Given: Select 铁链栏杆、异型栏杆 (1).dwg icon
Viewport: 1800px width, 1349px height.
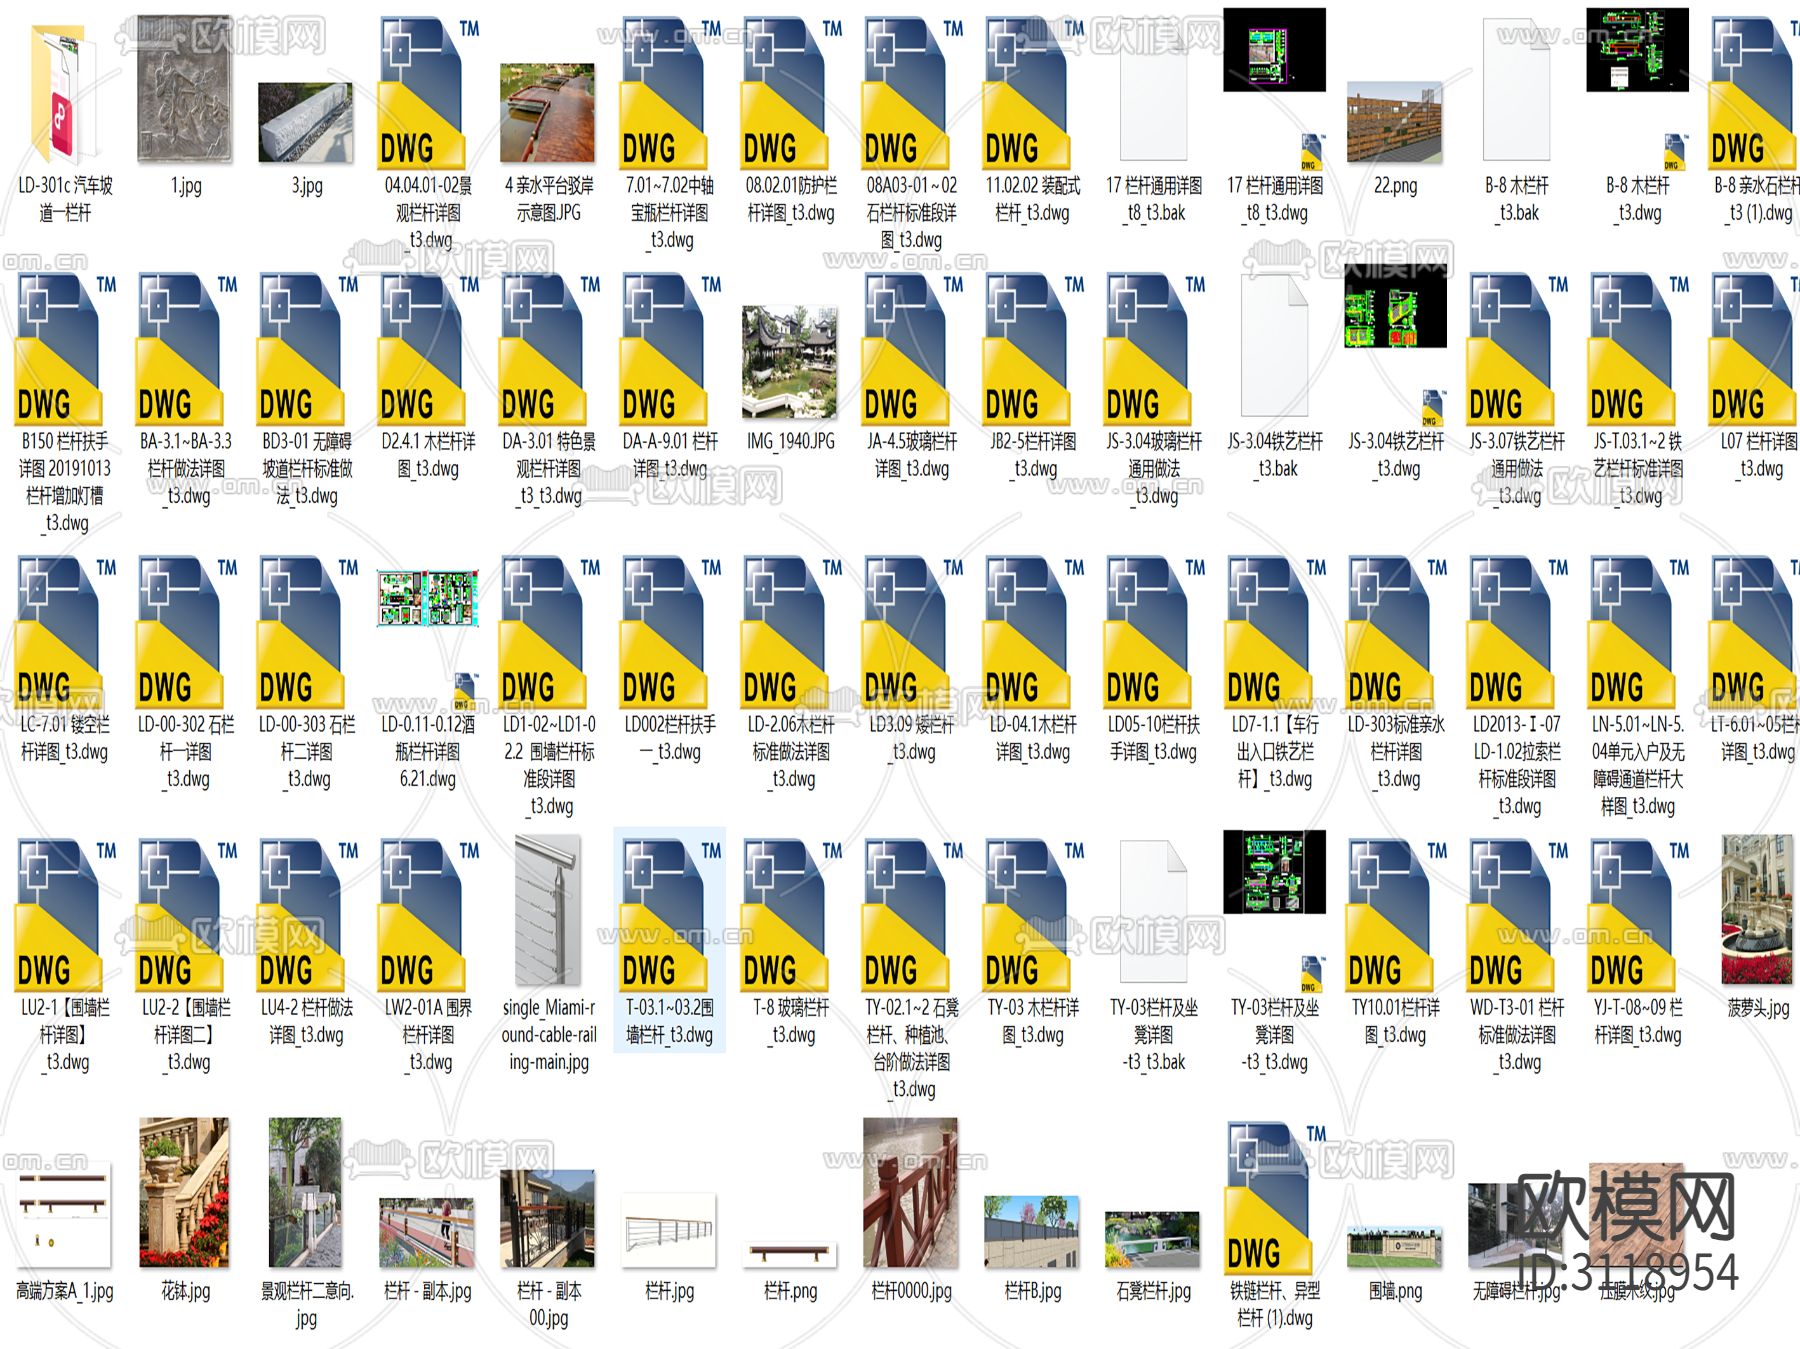Looking at the screenshot, I should (1268, 1197).
